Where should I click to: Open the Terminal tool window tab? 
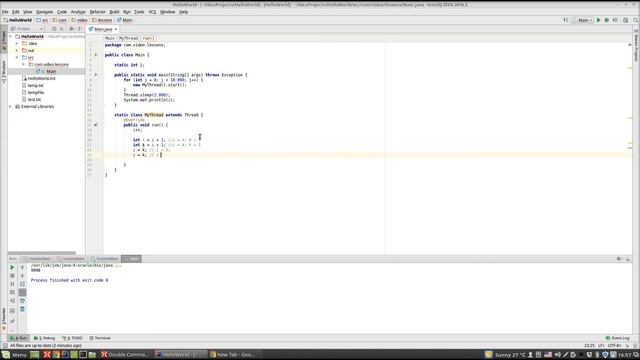(x=100, y=338)
